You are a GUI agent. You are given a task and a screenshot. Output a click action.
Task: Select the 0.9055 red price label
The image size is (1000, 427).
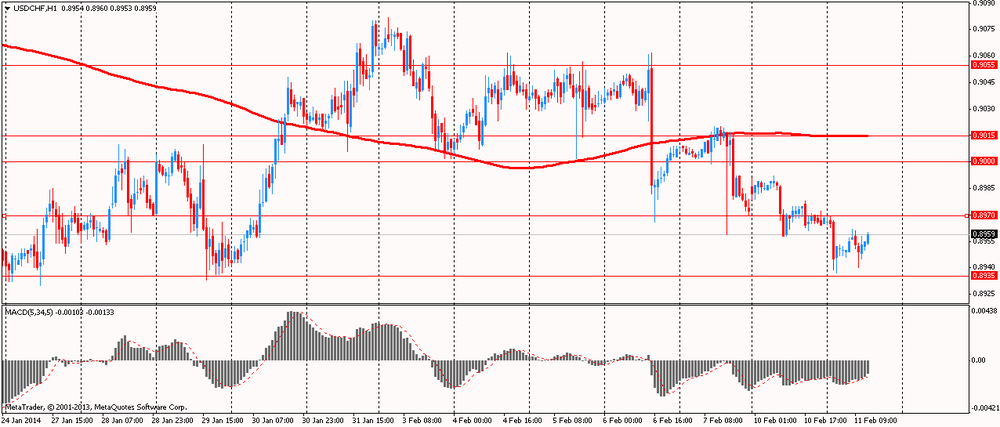[x=982, y=64]
